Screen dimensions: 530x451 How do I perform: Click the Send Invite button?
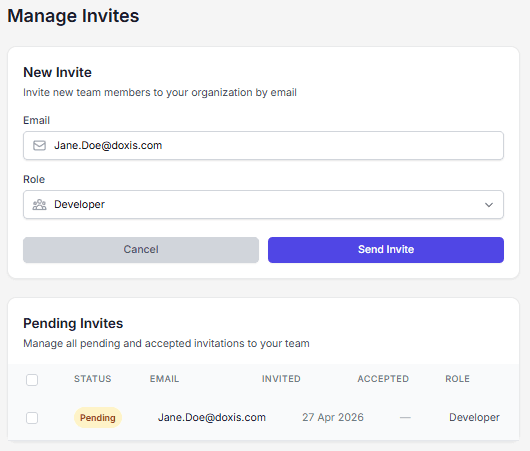click(386, 250)
